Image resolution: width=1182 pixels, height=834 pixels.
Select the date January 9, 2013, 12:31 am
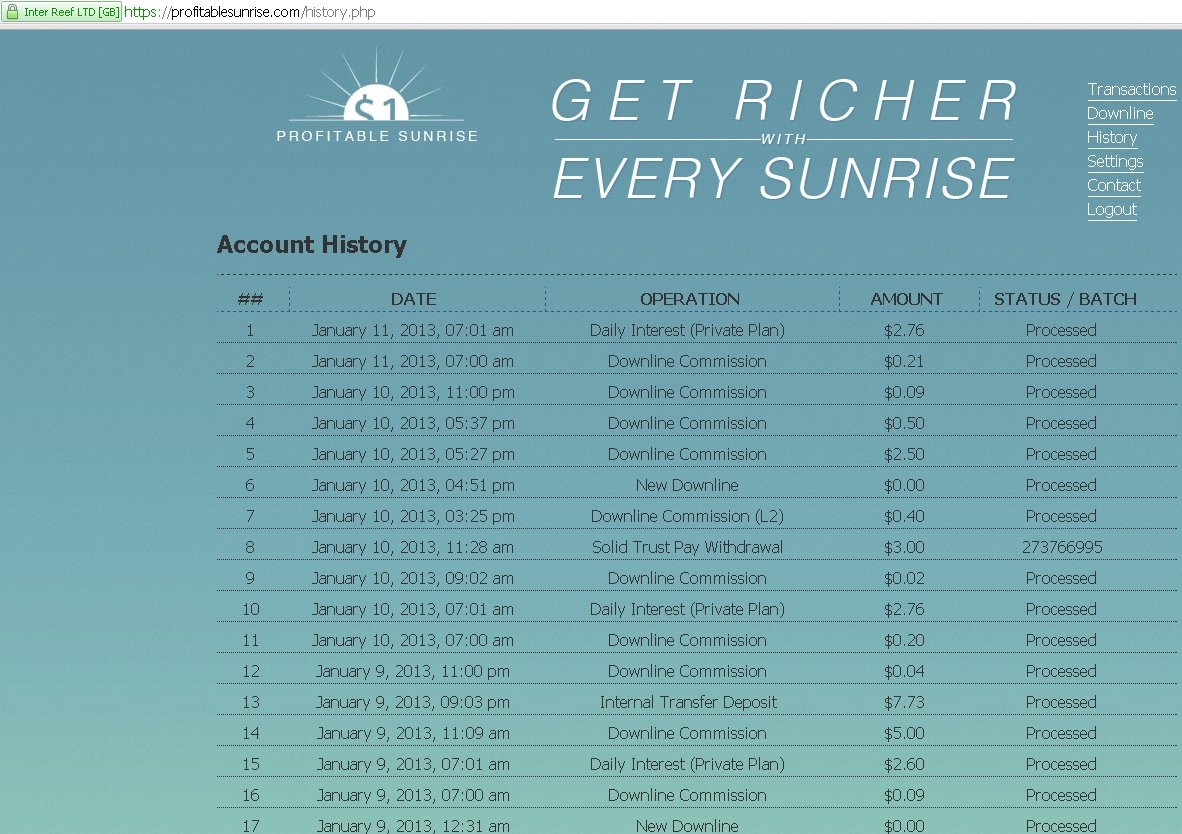coord(412,826)
